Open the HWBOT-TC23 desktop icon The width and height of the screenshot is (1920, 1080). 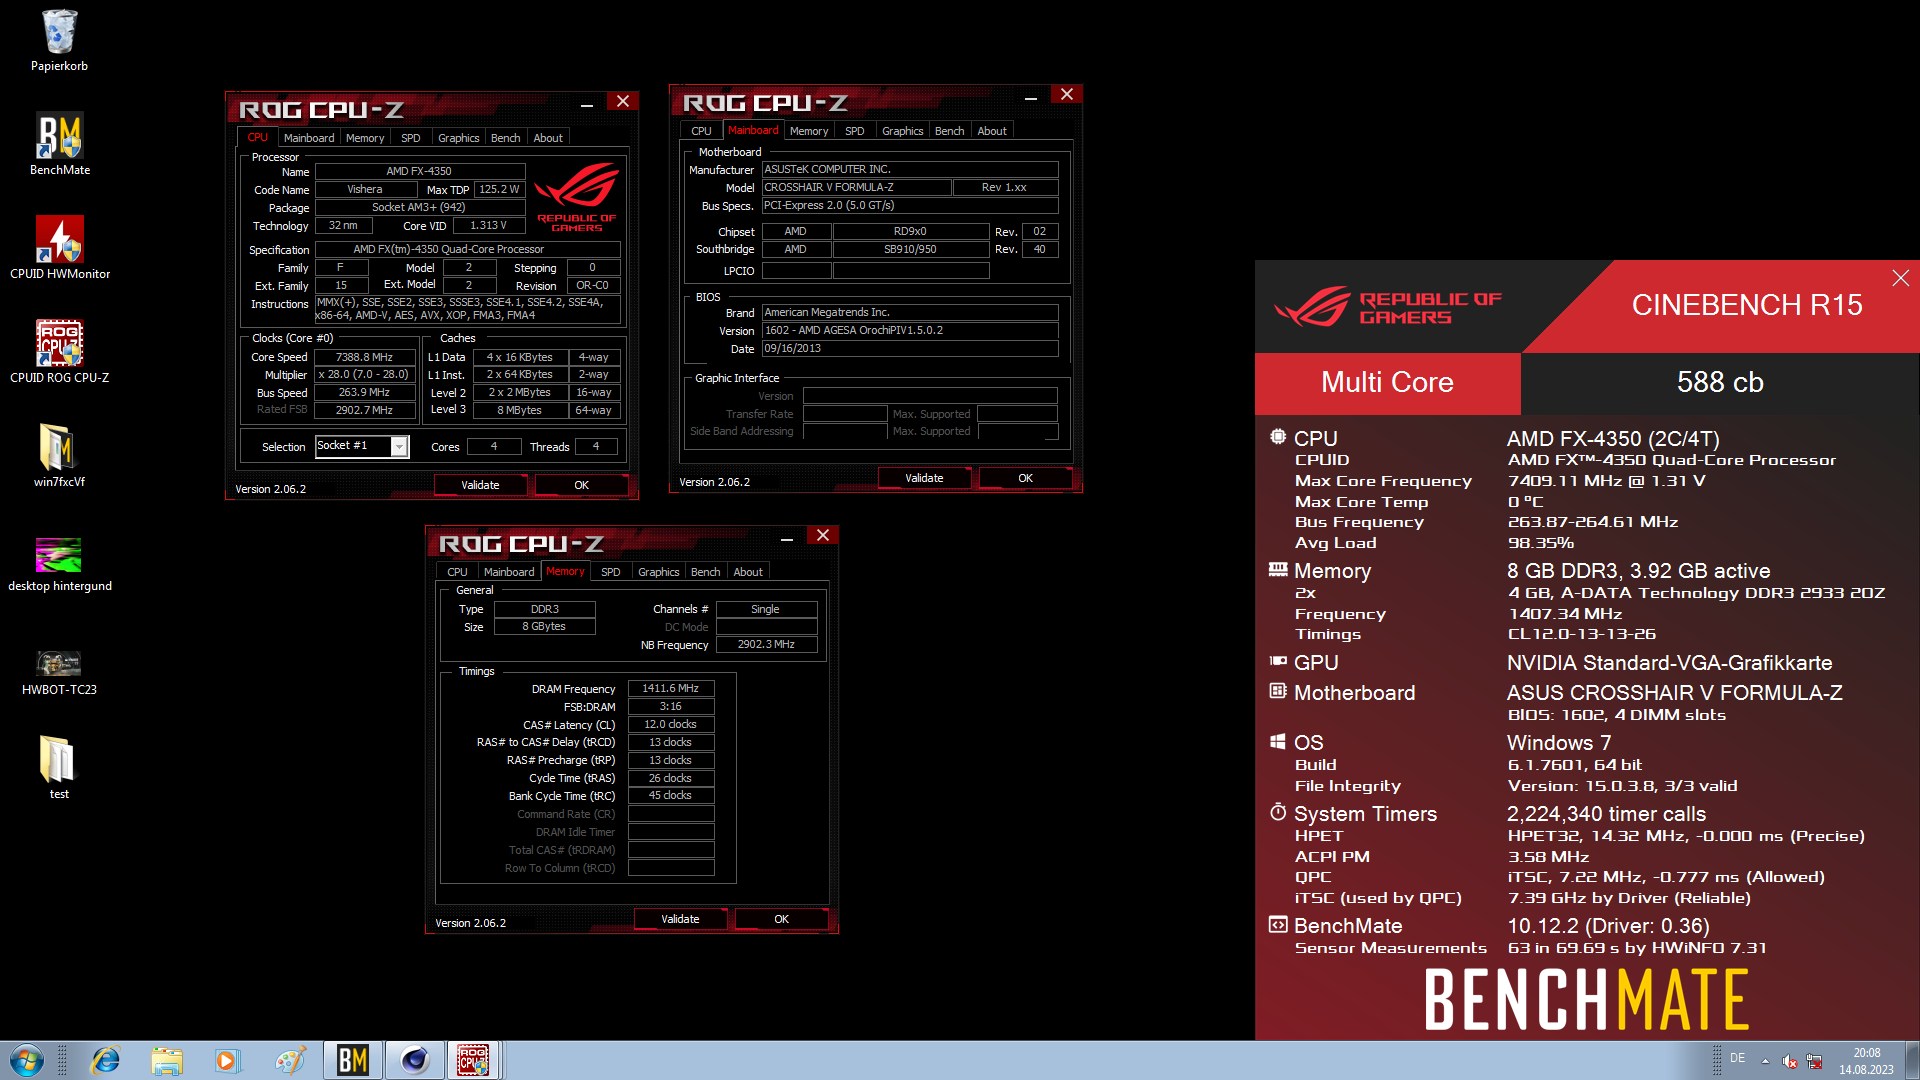59,671
